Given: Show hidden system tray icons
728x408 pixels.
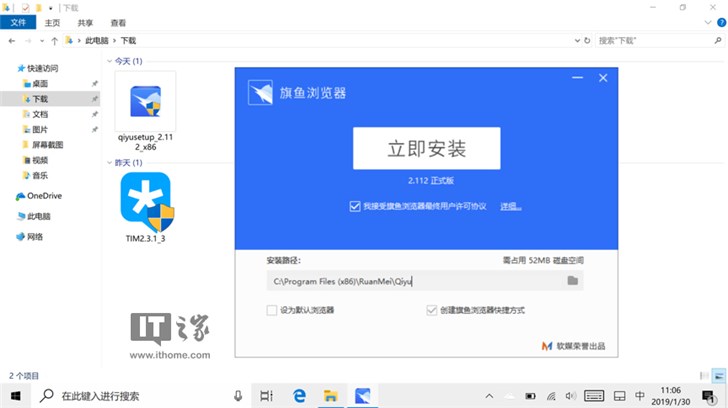Looking at the screenshot, I should click(489, 396).
